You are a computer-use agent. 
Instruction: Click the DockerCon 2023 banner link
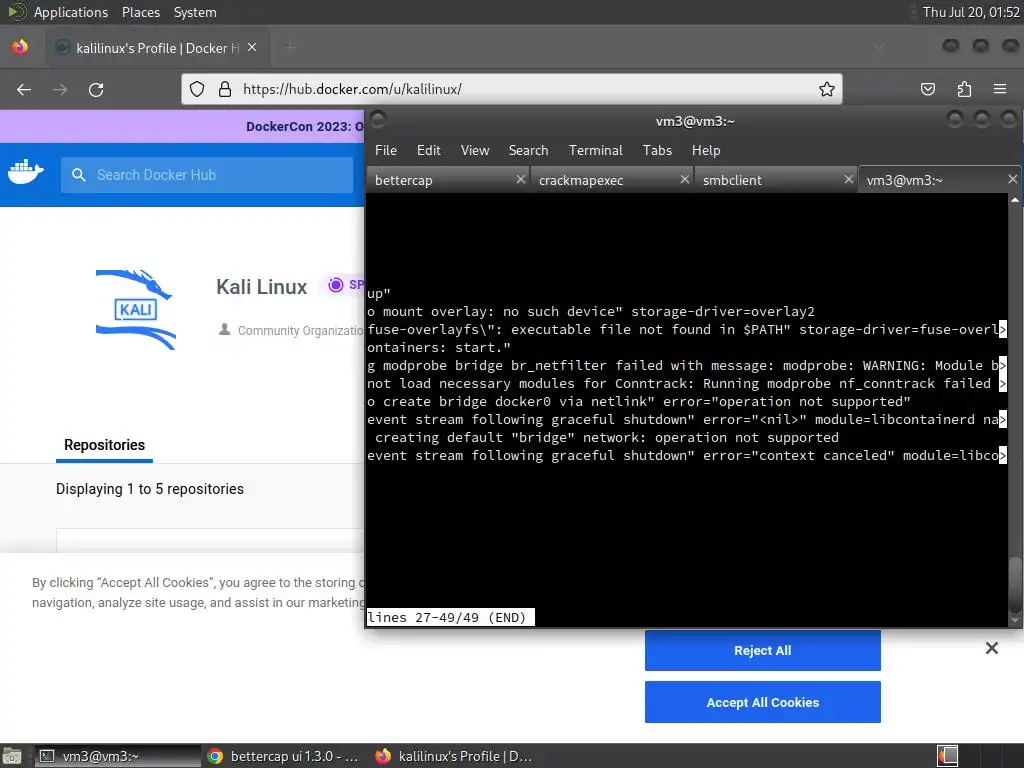click(x=304, y=127)
